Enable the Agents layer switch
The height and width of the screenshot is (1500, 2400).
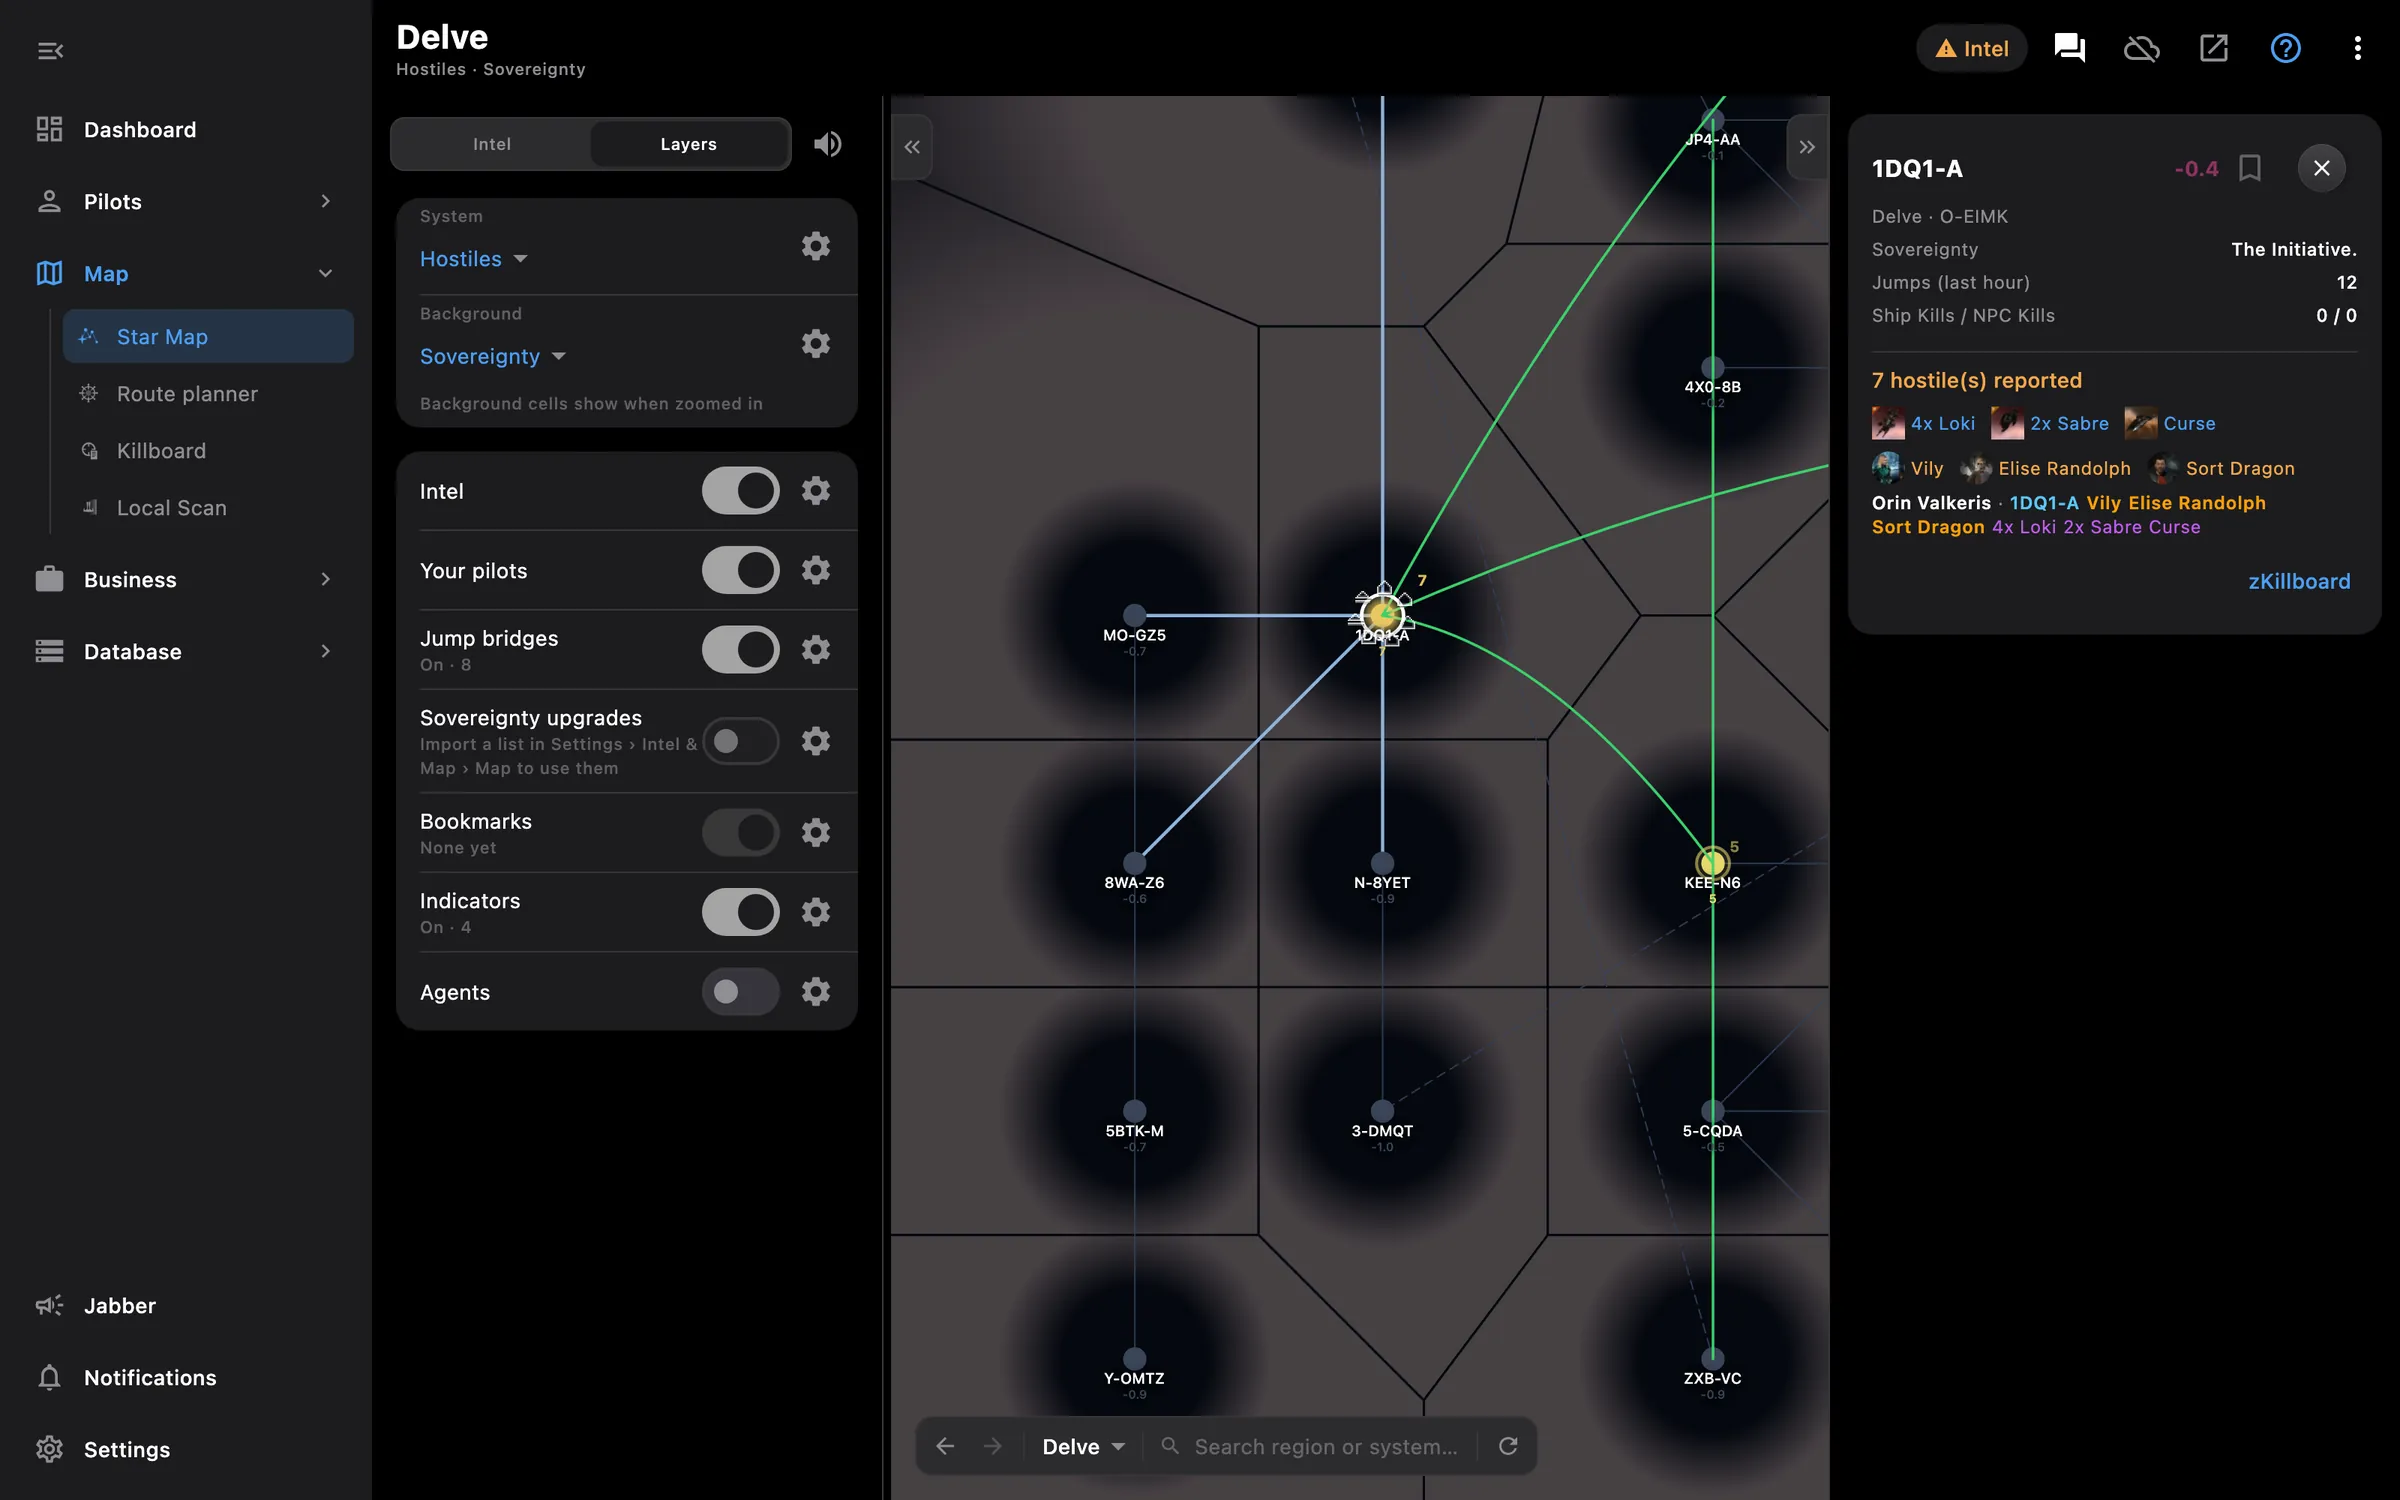(x=740, y=992)
